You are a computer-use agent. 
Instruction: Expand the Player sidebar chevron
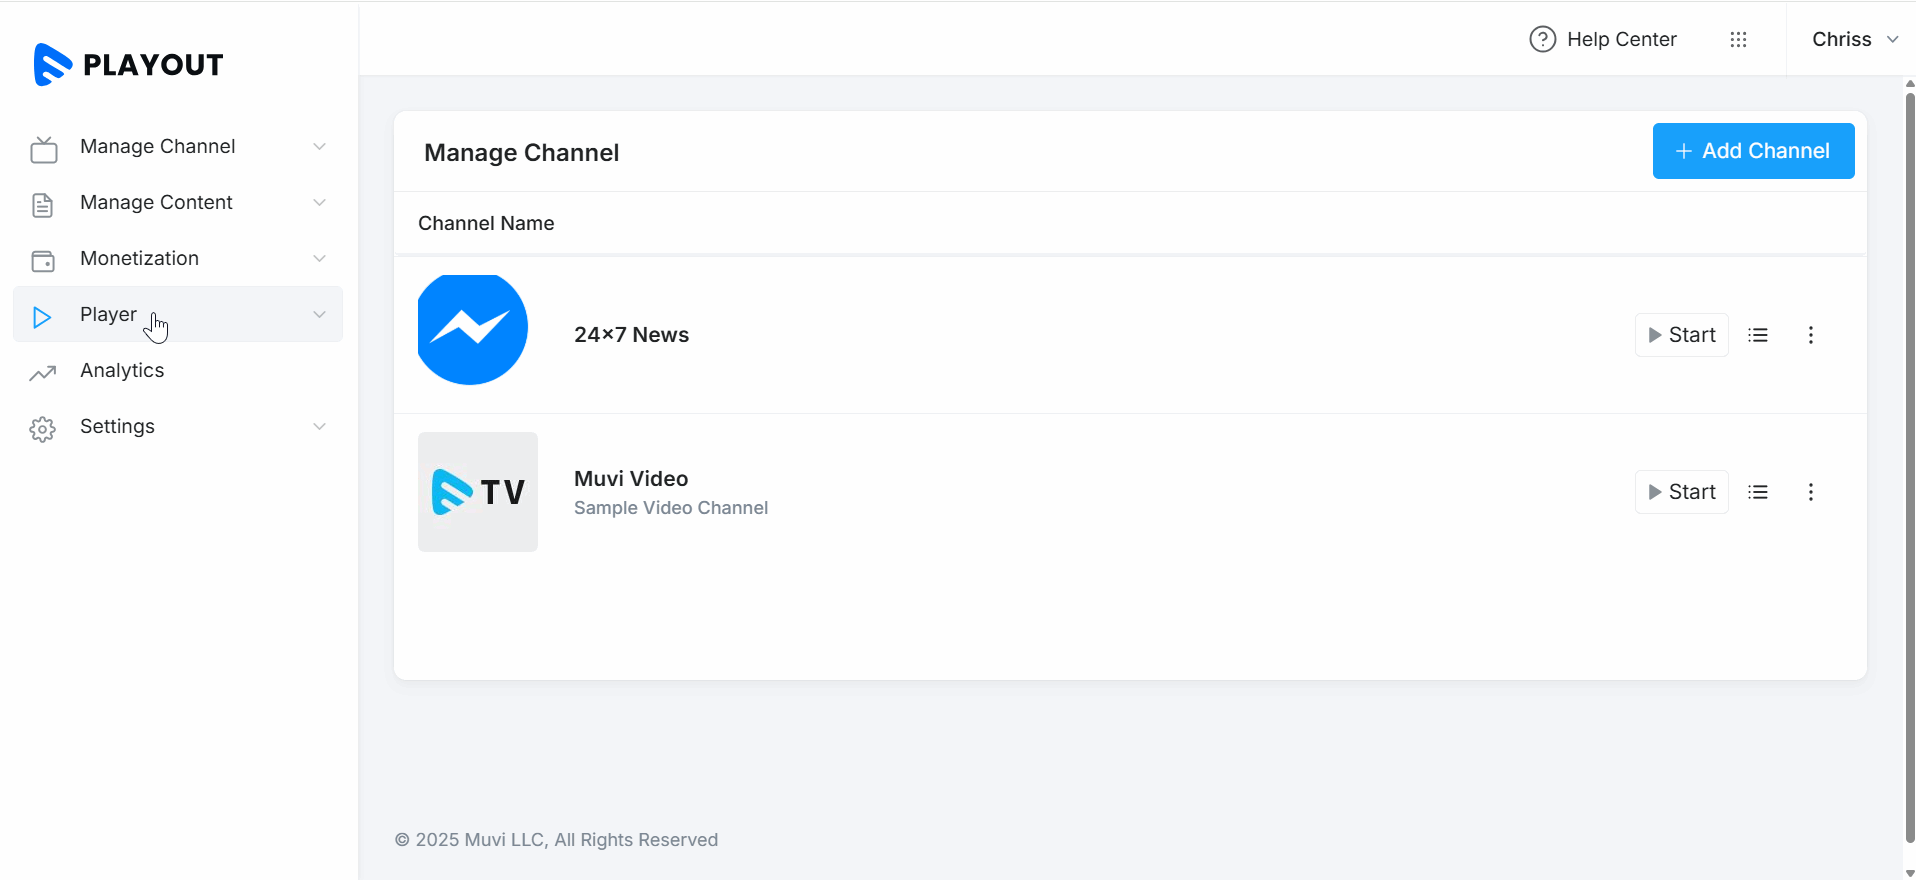[x=319, y=315]
